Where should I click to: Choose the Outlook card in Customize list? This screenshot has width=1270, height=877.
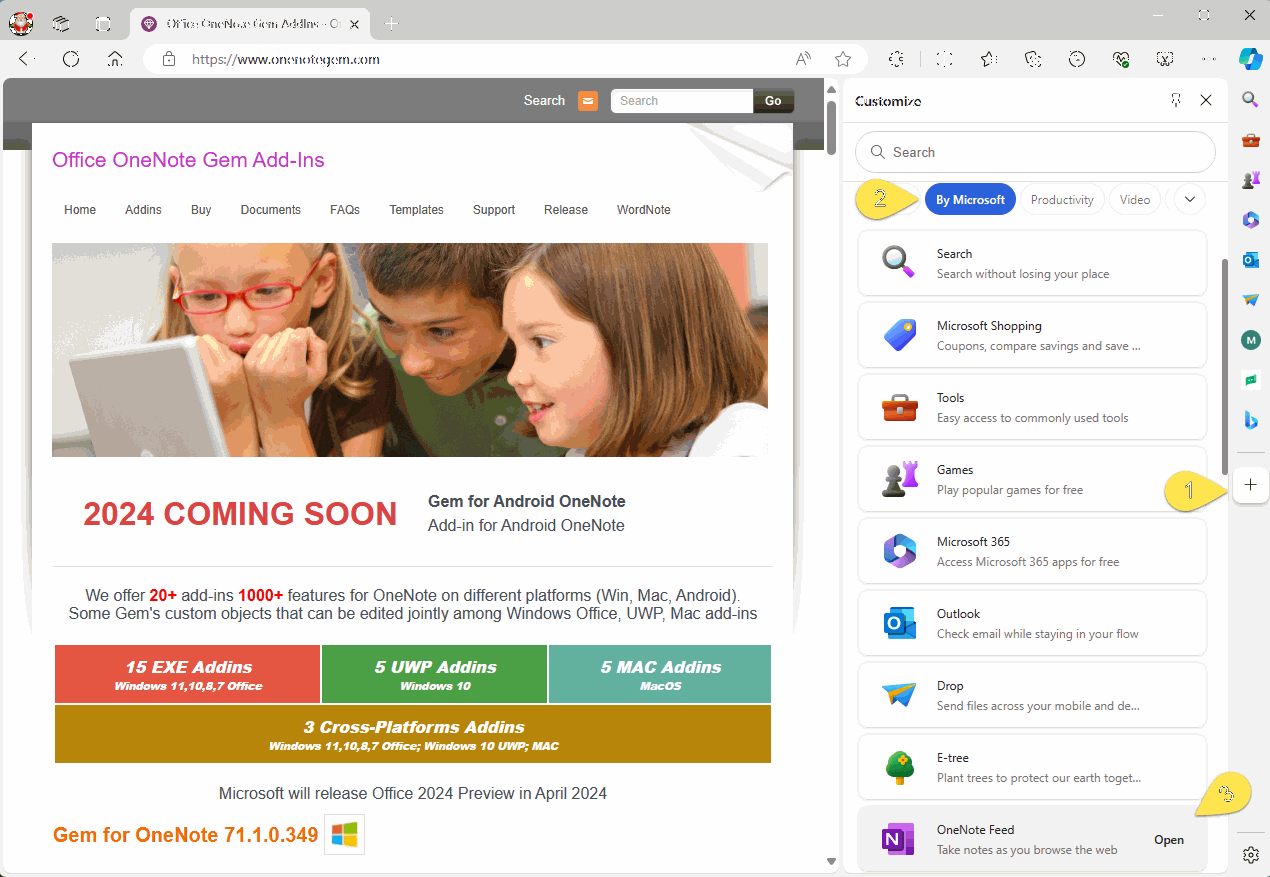point(1032,623)
